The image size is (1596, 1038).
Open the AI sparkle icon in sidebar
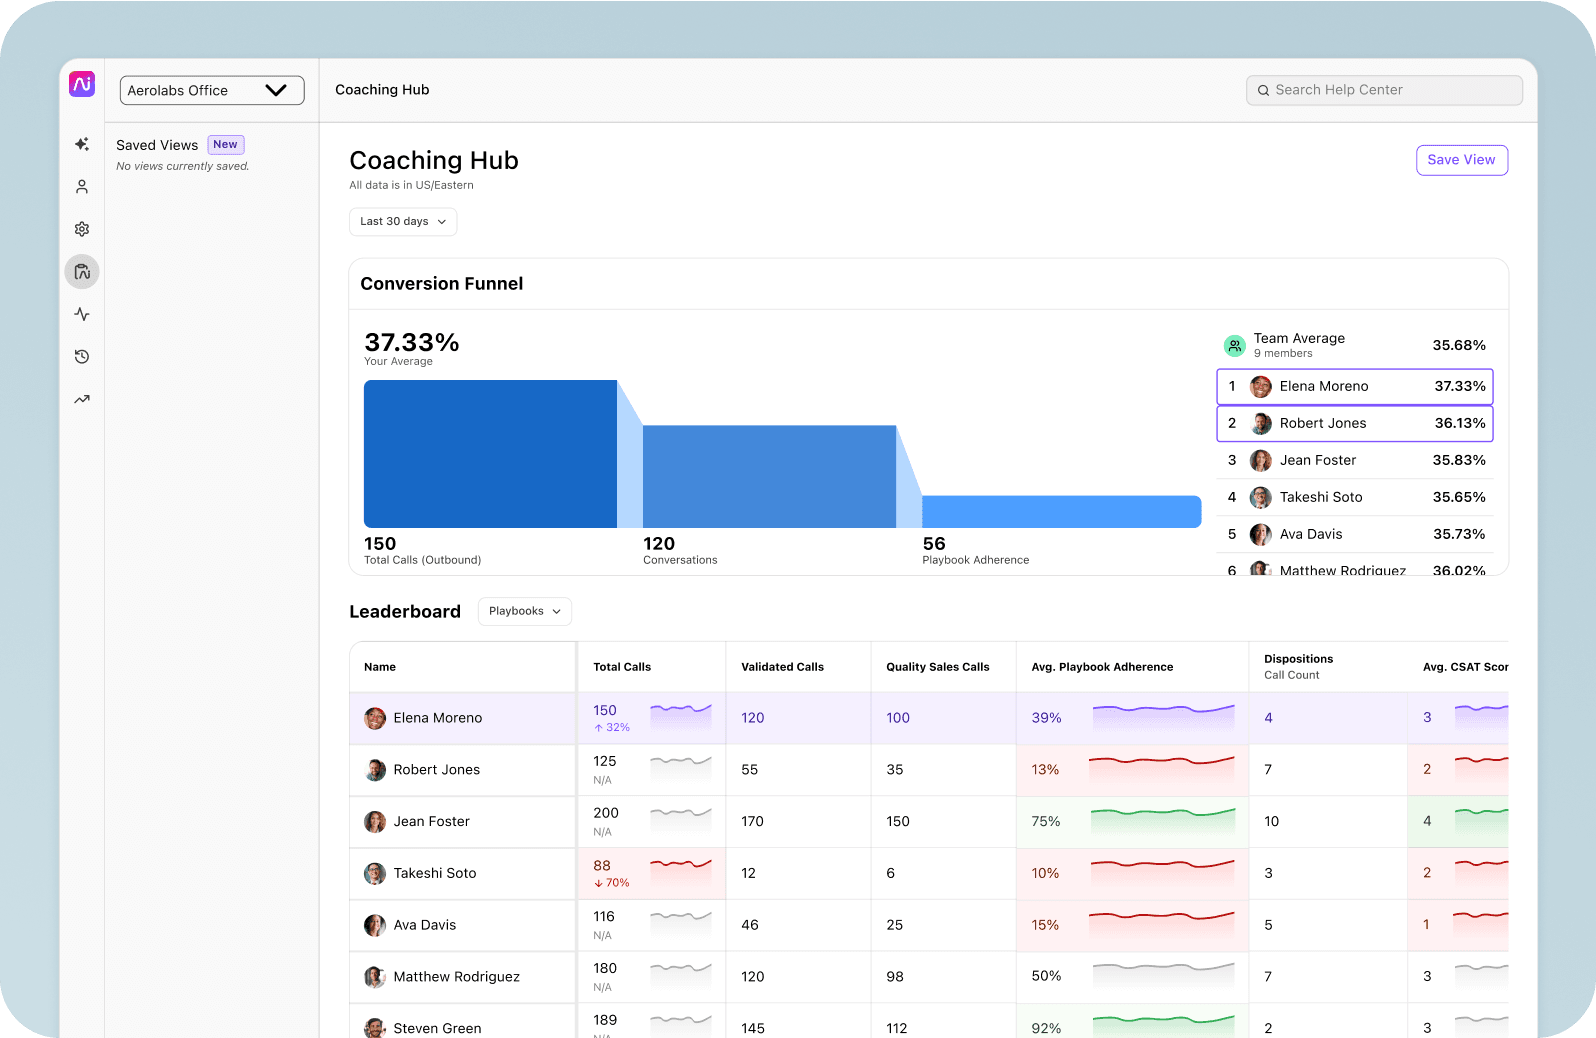(x=82, y=144)
